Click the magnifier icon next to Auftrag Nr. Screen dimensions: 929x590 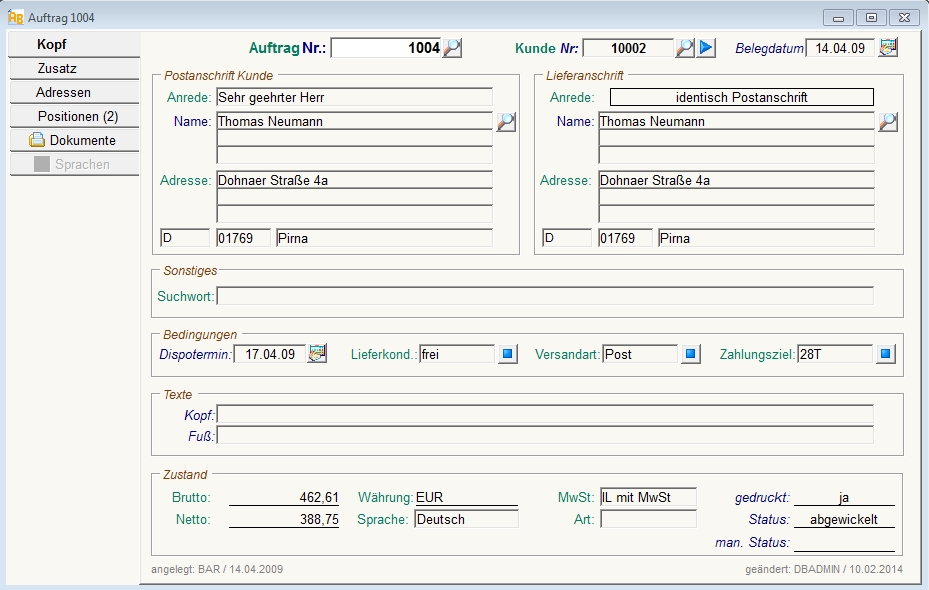point(453,48)
